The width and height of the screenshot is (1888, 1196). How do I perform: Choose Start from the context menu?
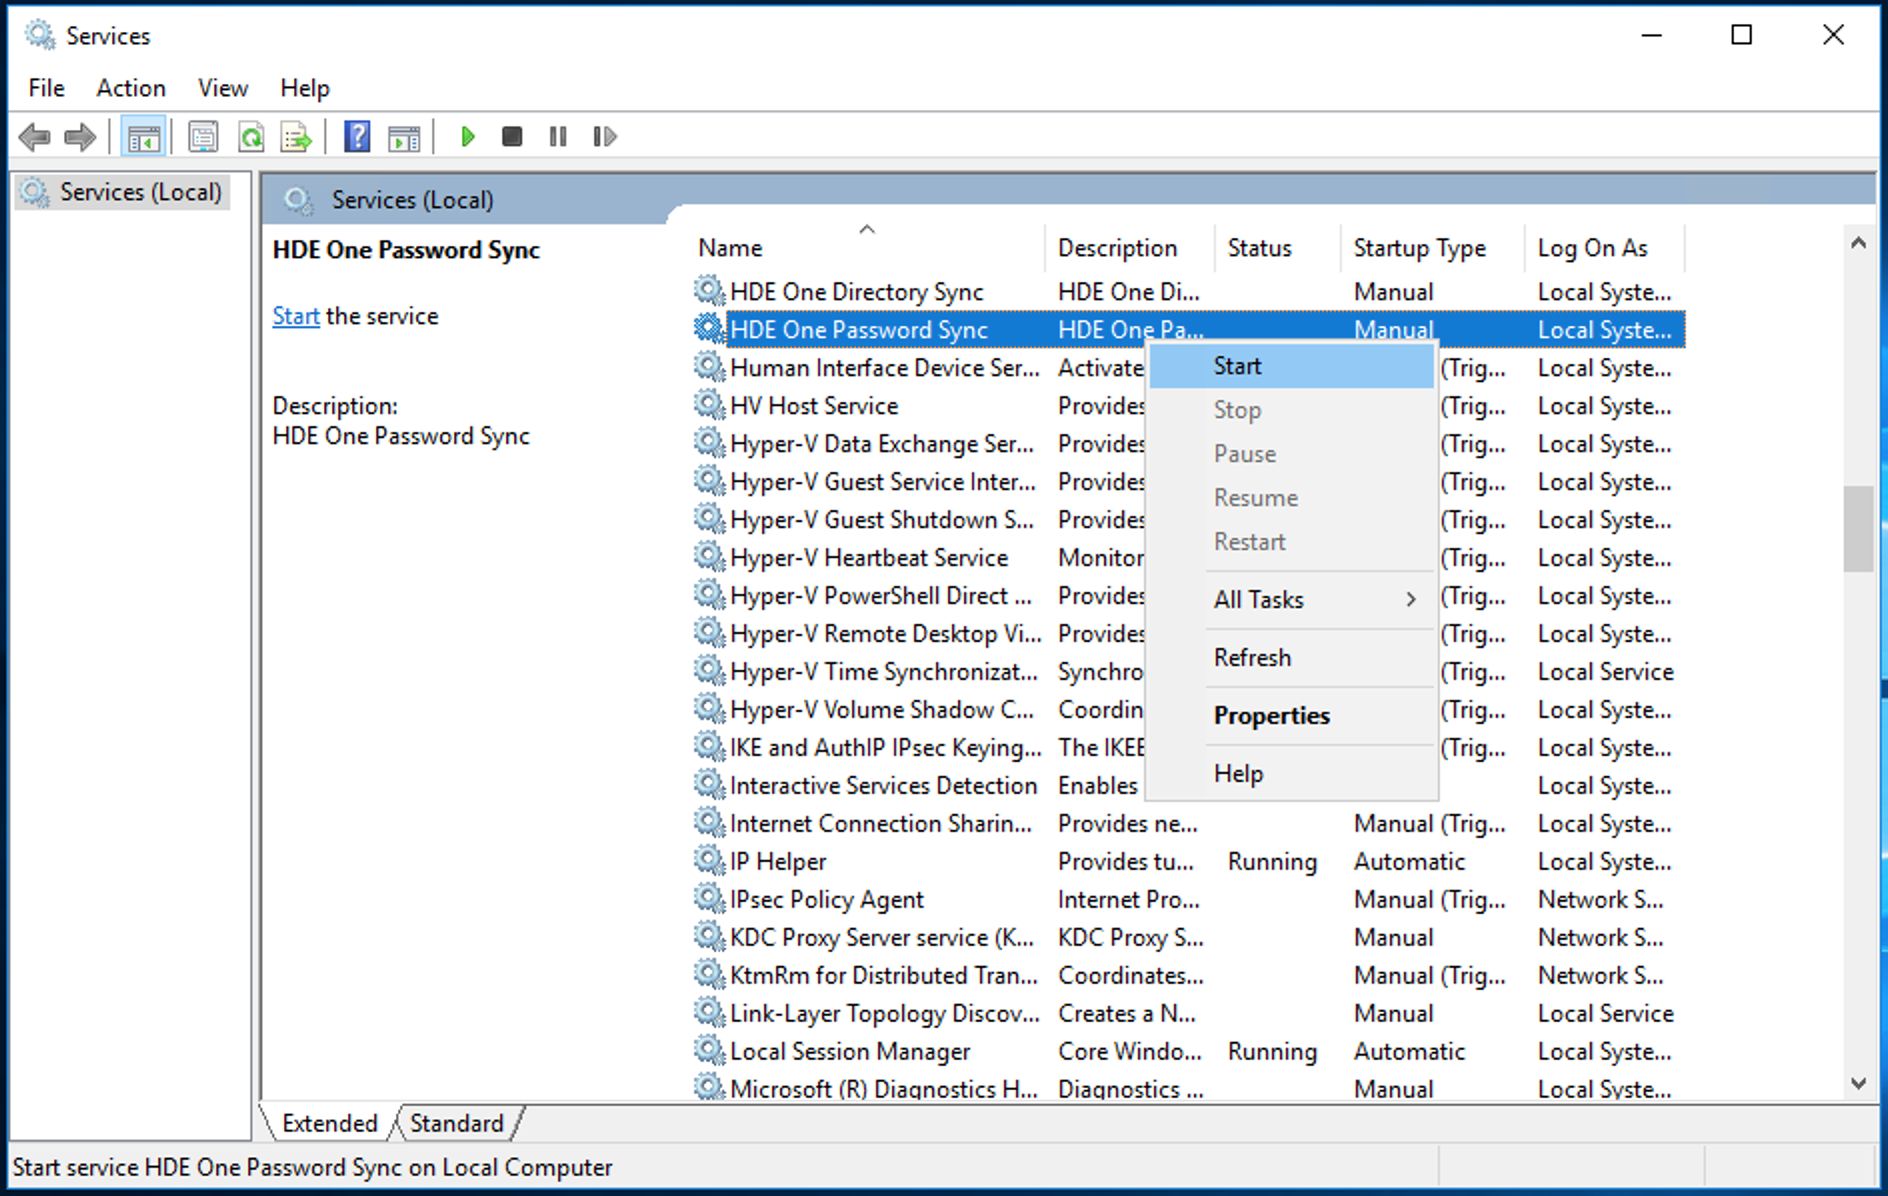click(1291, 366)
